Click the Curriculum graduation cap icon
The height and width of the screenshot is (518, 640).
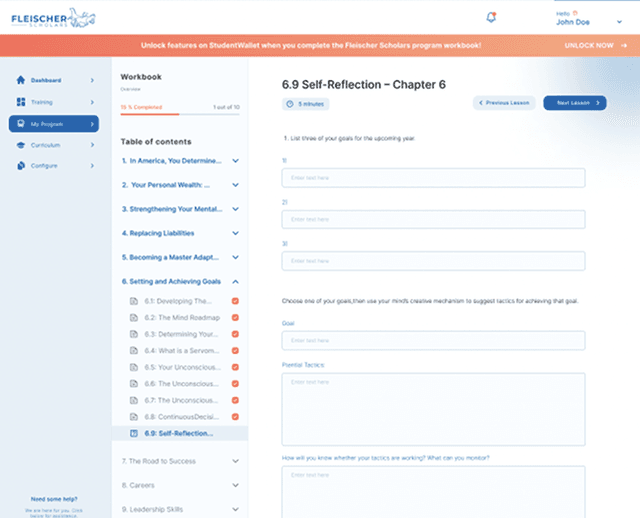pos(21,145)
